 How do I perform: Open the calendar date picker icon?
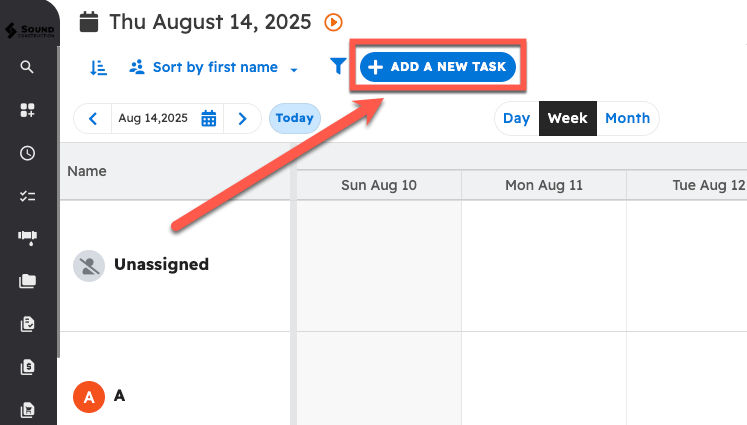point(209,118)
